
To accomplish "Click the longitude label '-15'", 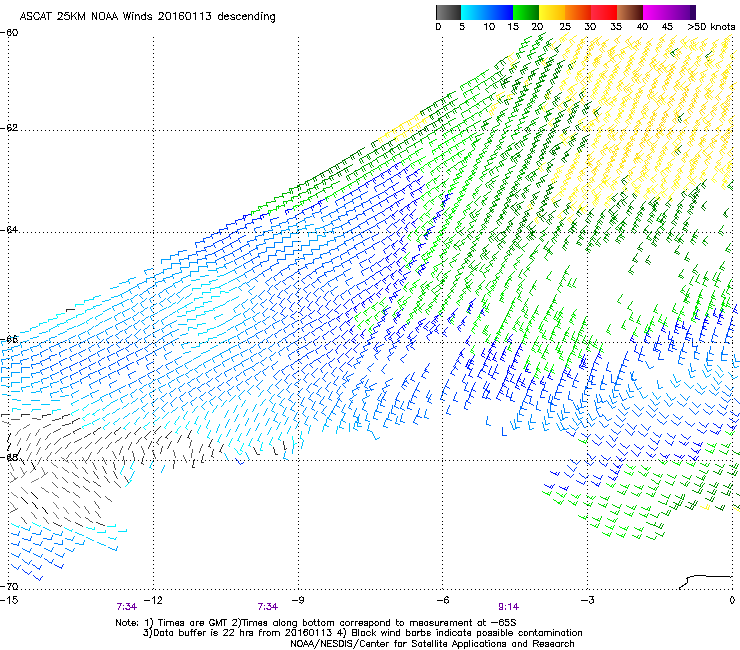I will (x=9, y=600).
